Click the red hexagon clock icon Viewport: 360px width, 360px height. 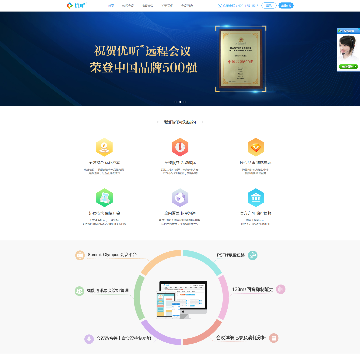coord(180,147)
